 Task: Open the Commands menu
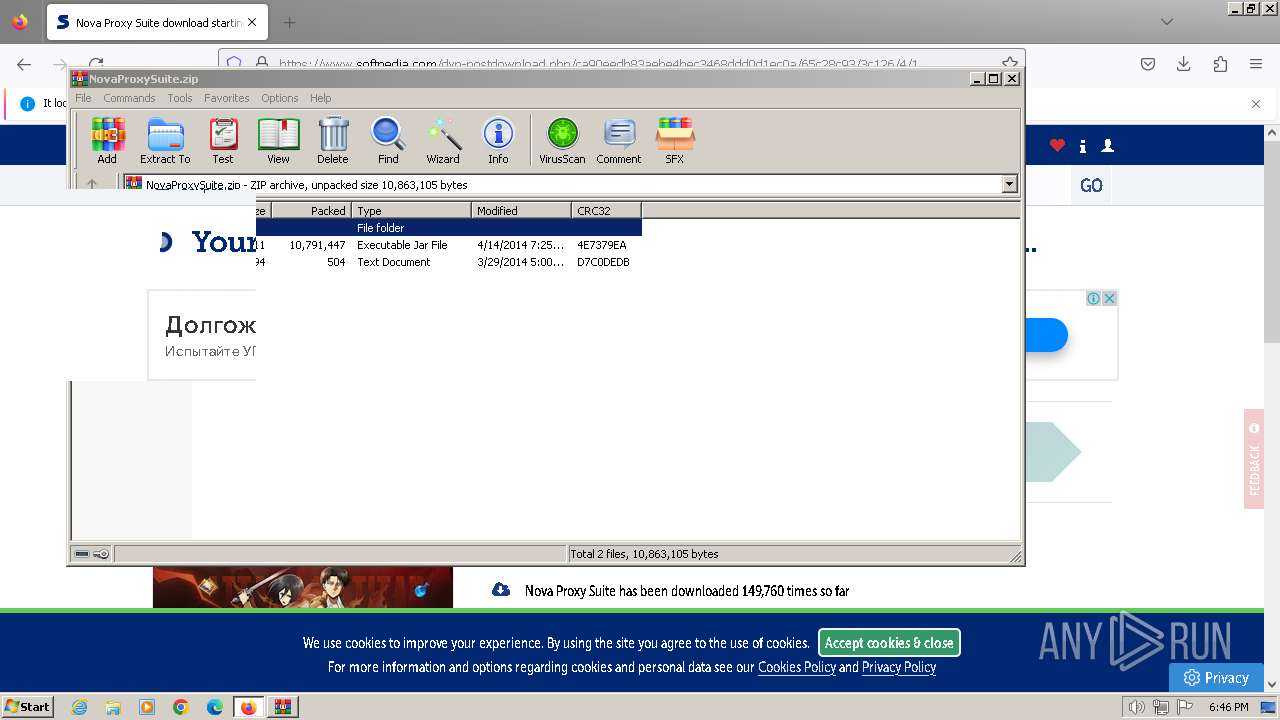coord(129,98)
